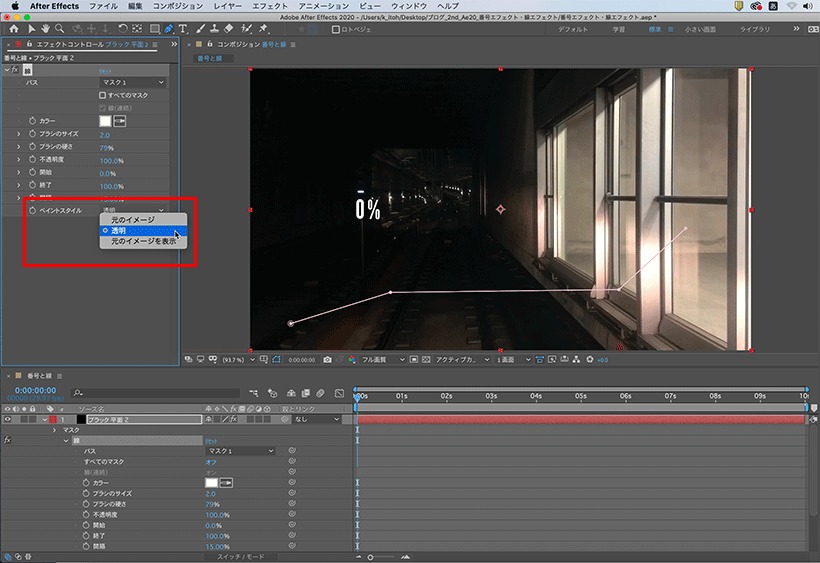The width and height of the screenshot is (820, 563).
Task: Select the Type (T) tool
Action: click(183, 29)
